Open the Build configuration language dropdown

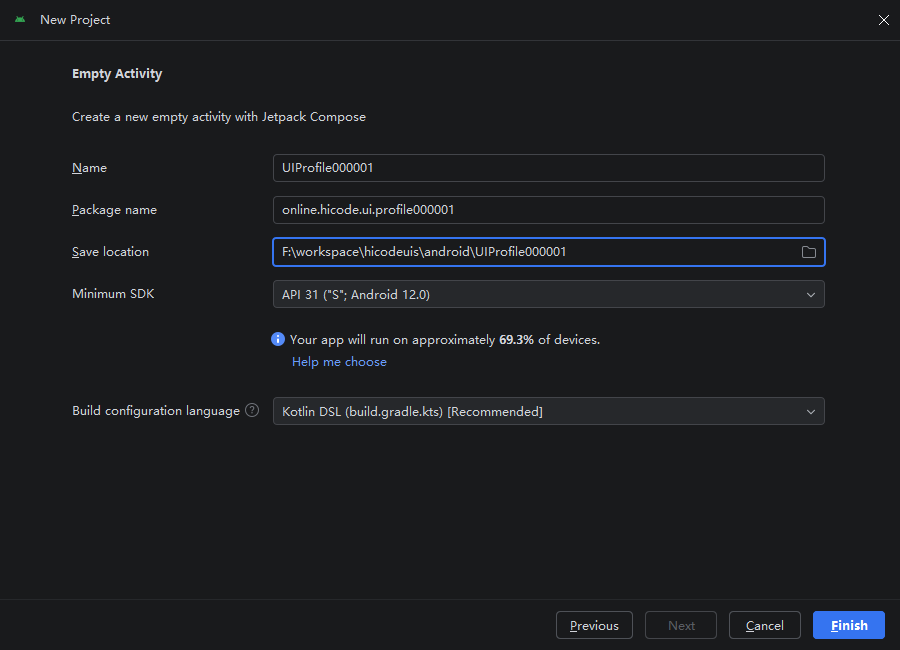coord(549,411)
